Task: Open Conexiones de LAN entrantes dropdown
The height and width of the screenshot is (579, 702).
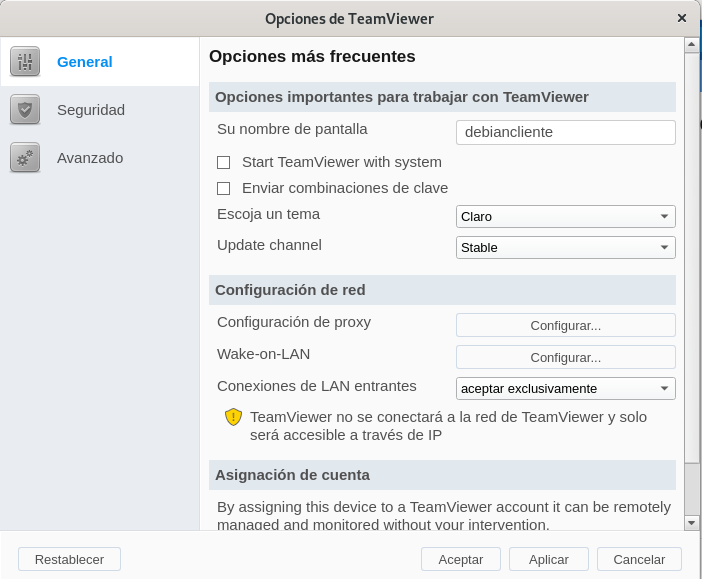Action: point(565,389)
